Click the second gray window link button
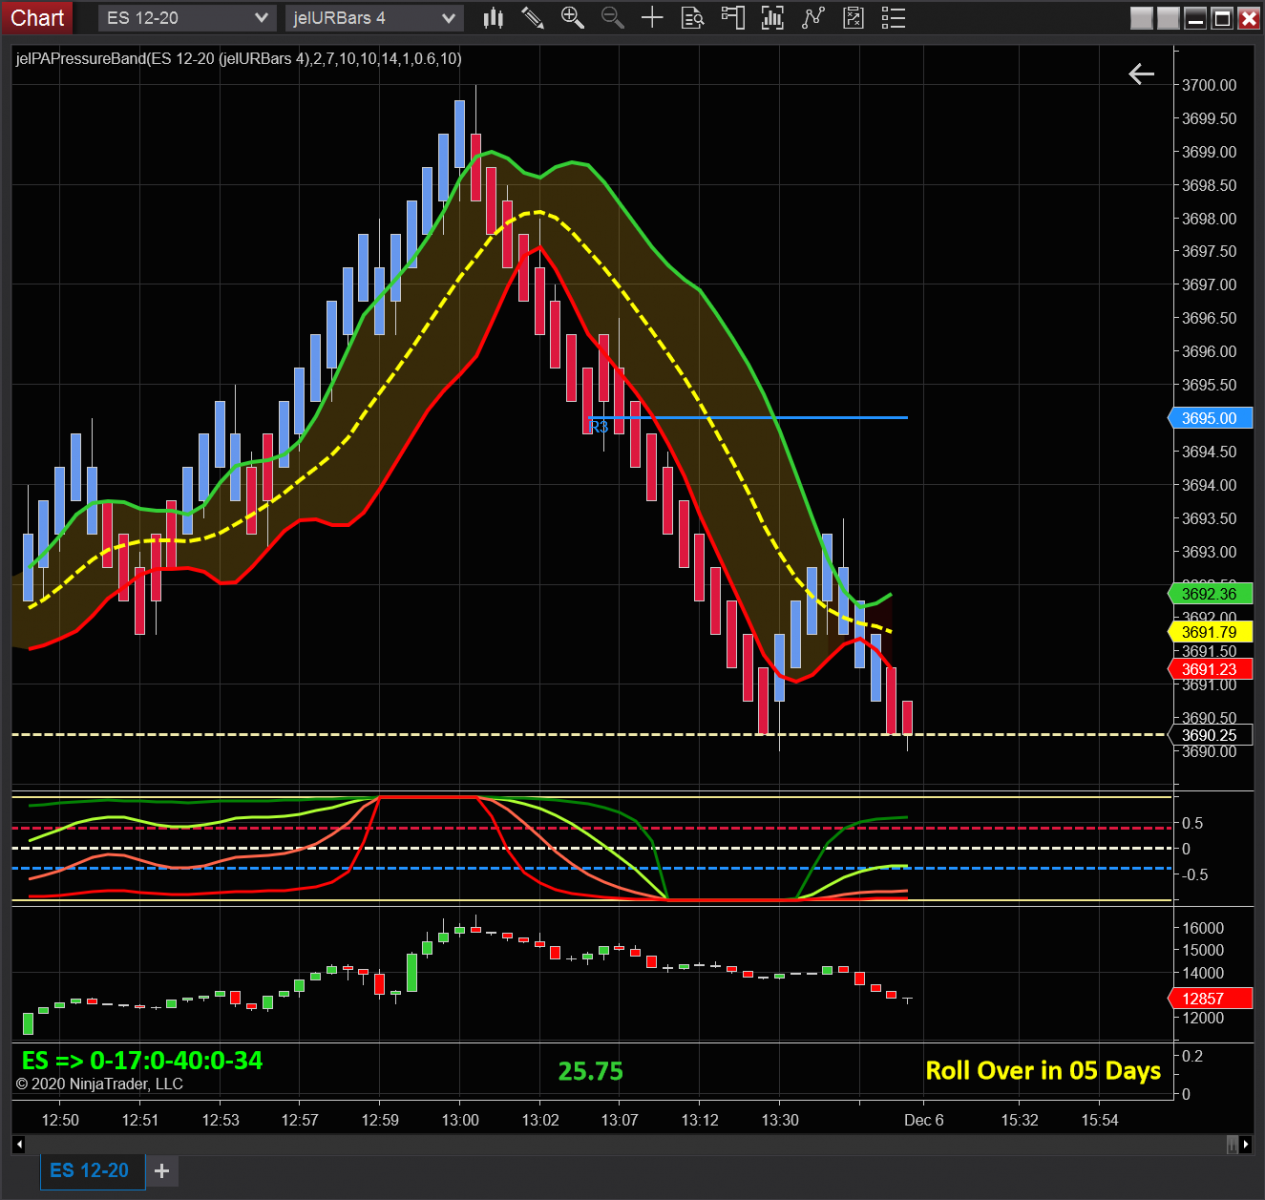 click(x=1168, y=18)
